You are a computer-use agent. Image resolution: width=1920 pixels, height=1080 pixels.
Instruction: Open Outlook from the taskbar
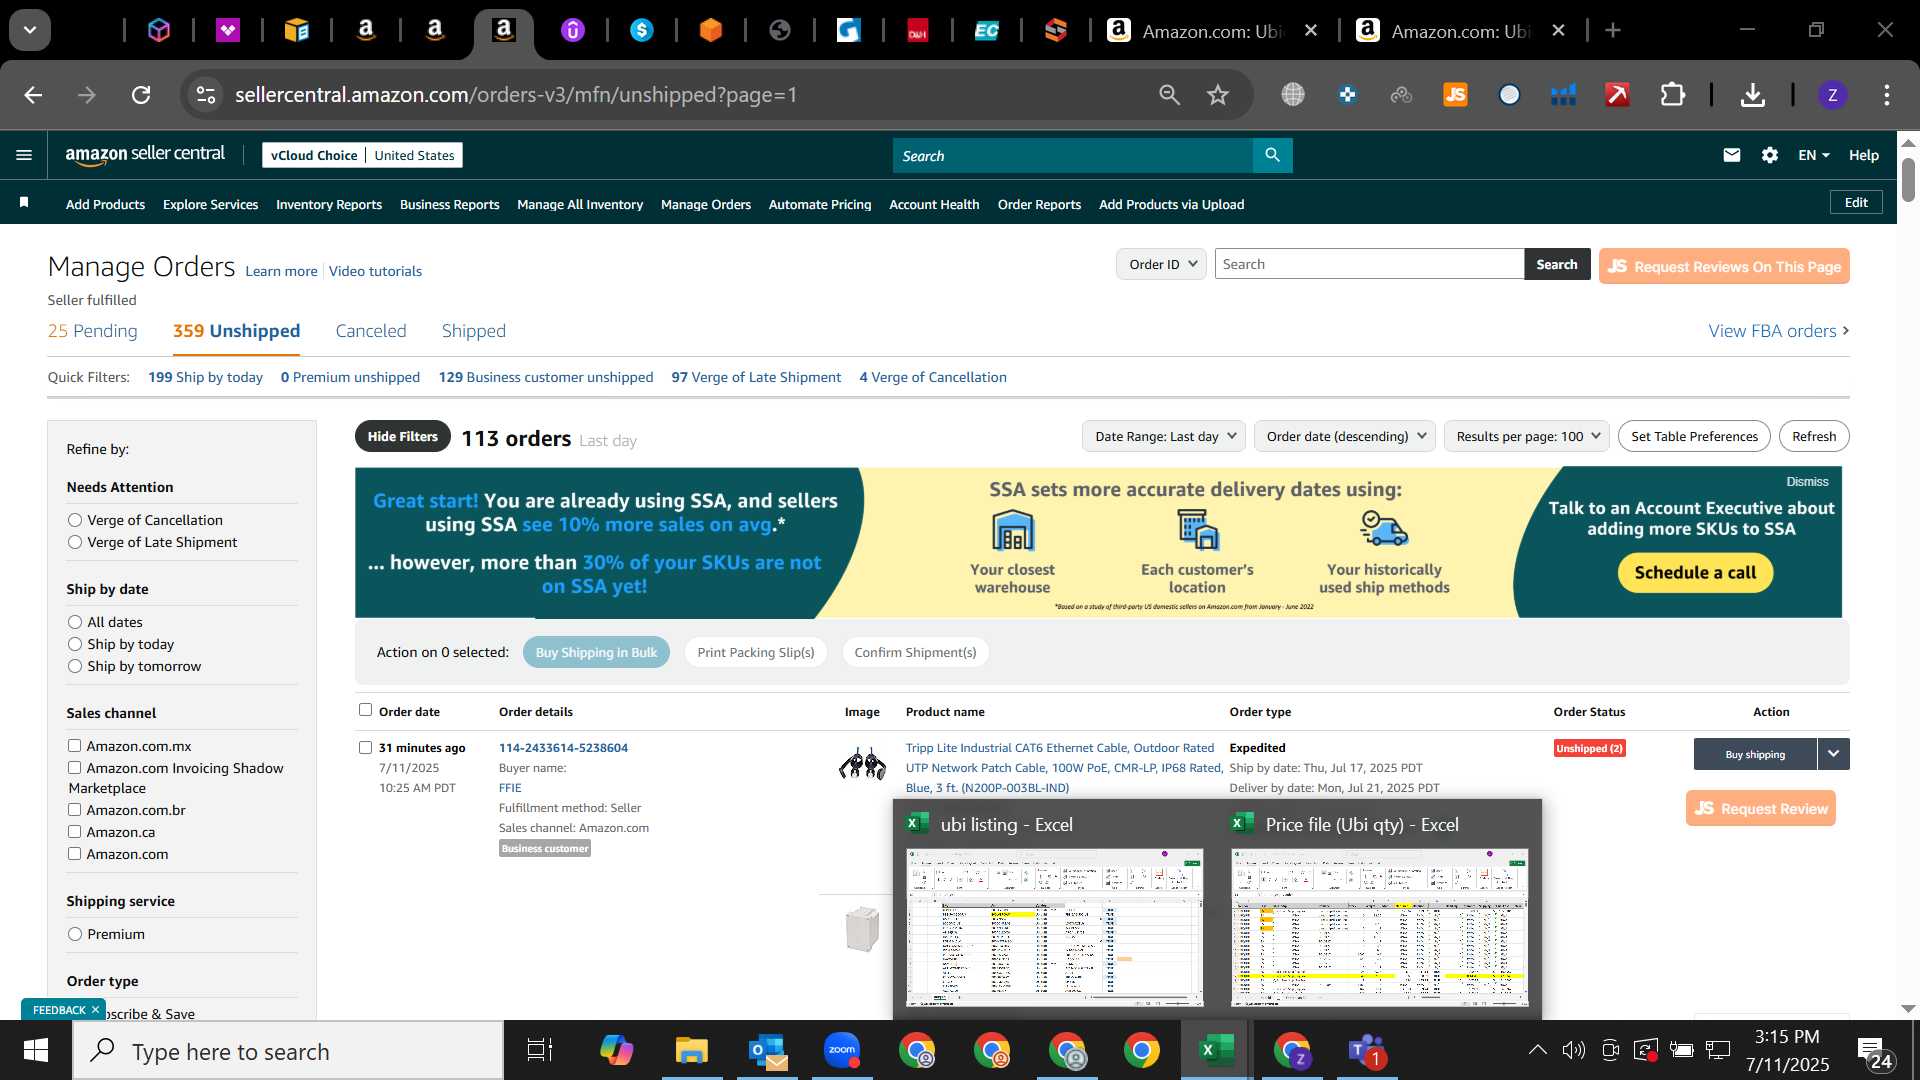click(x=767, y=1051)
